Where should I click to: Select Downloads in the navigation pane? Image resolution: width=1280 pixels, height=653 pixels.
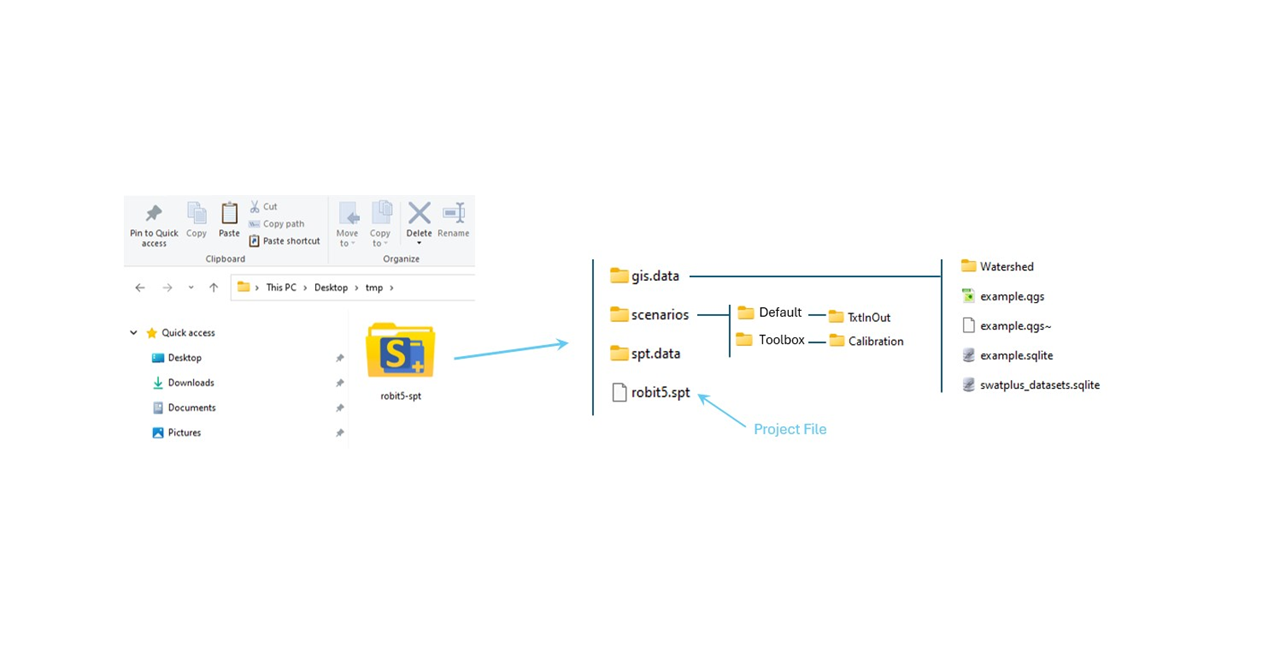190,383
